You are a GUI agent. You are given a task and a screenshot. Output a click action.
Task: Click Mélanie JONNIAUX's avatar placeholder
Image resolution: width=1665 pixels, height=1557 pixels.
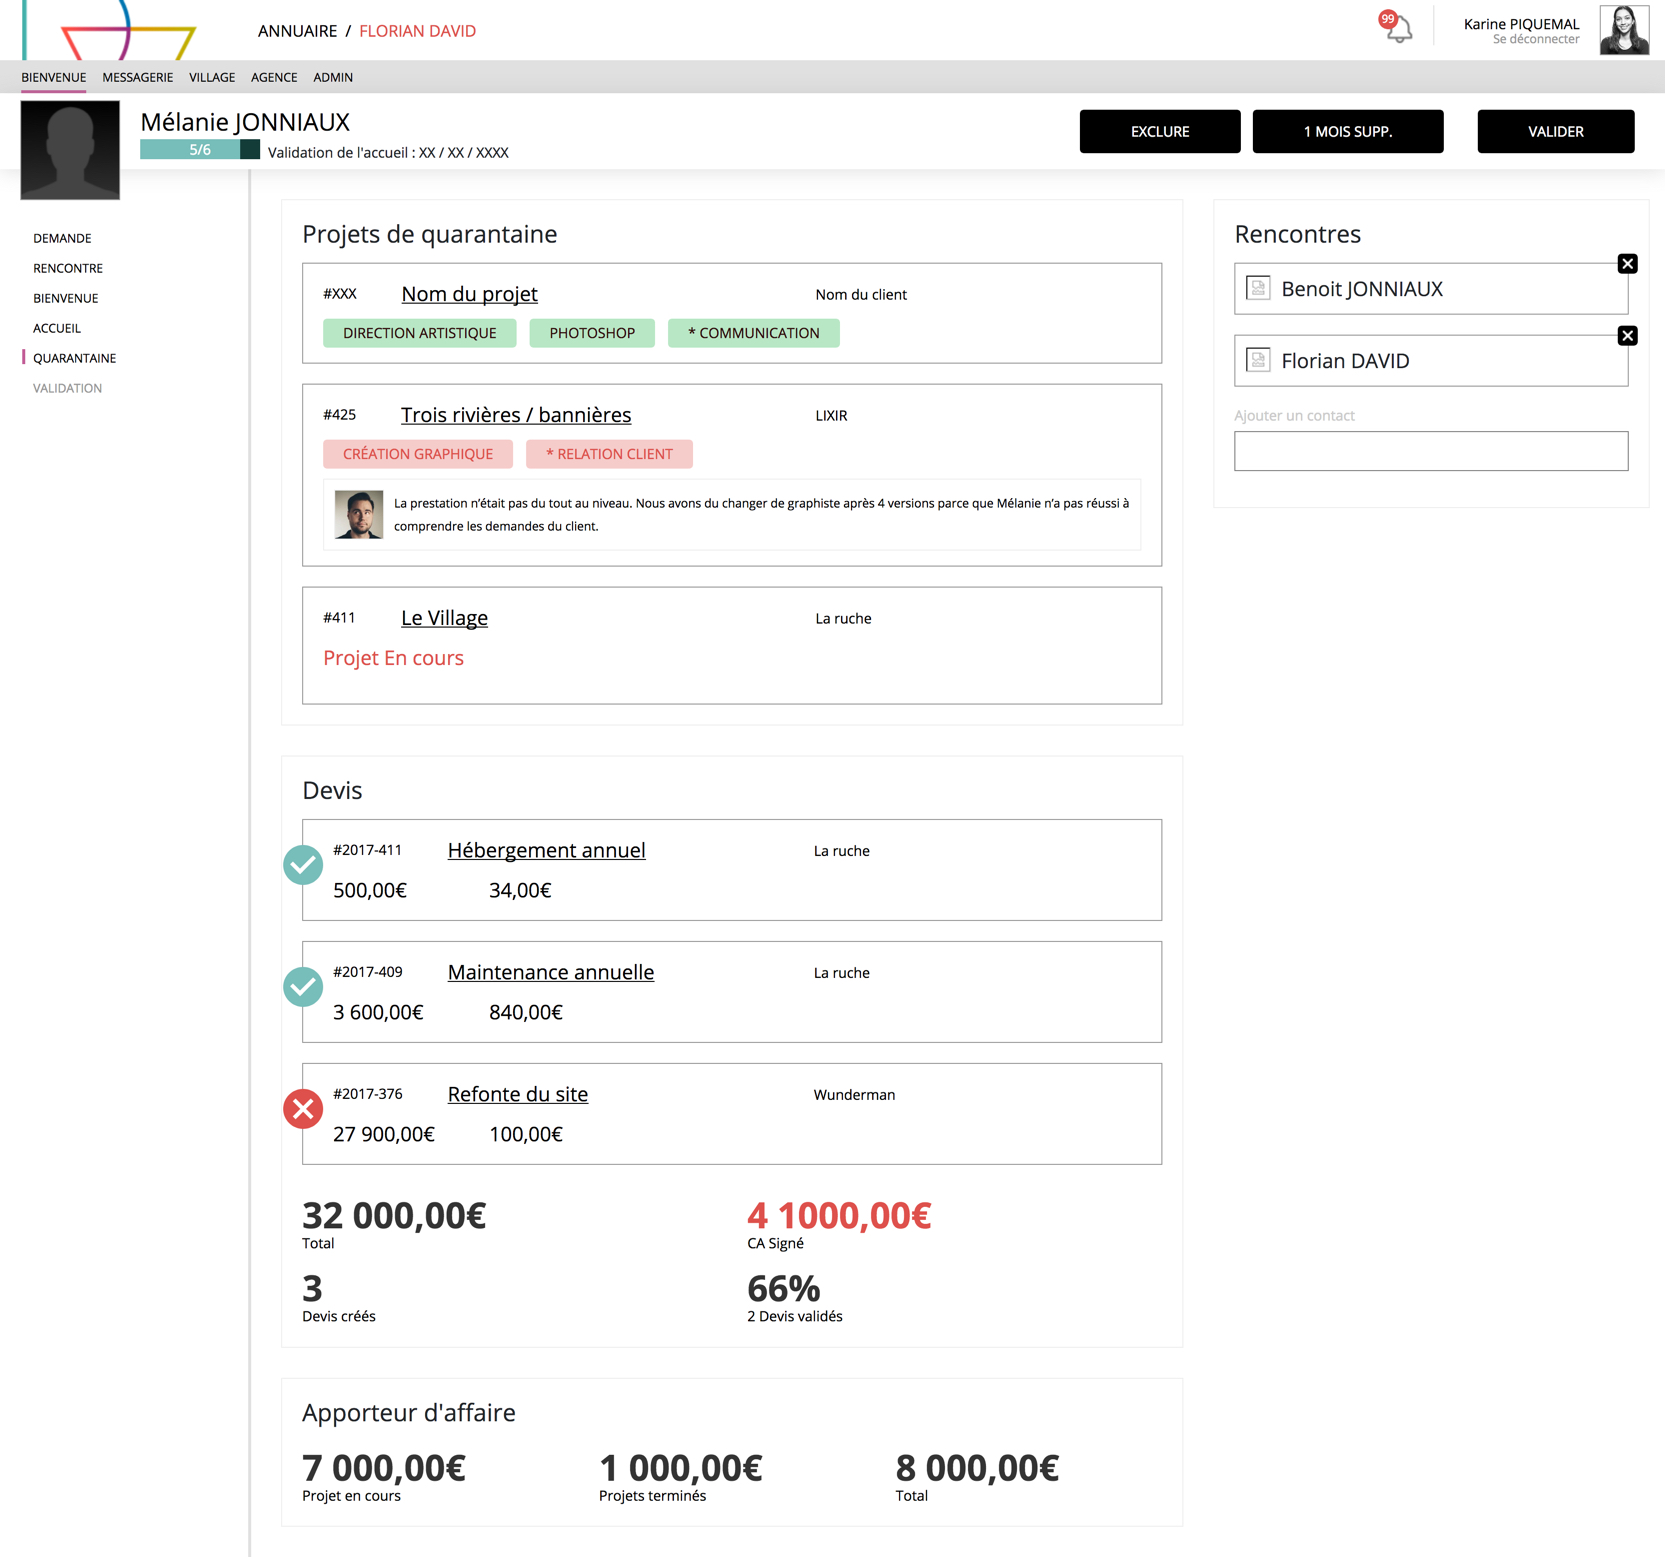(x=70, y=150)
